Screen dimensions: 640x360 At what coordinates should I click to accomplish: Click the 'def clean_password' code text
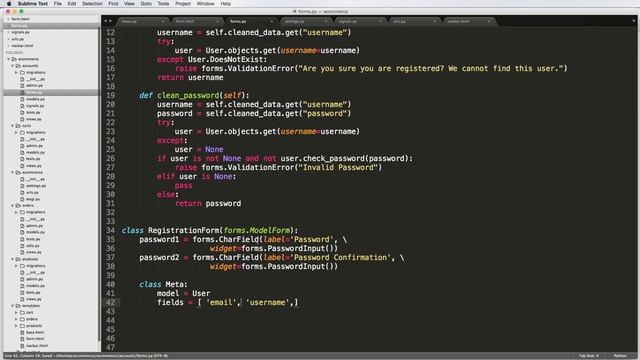click(179, 96)
